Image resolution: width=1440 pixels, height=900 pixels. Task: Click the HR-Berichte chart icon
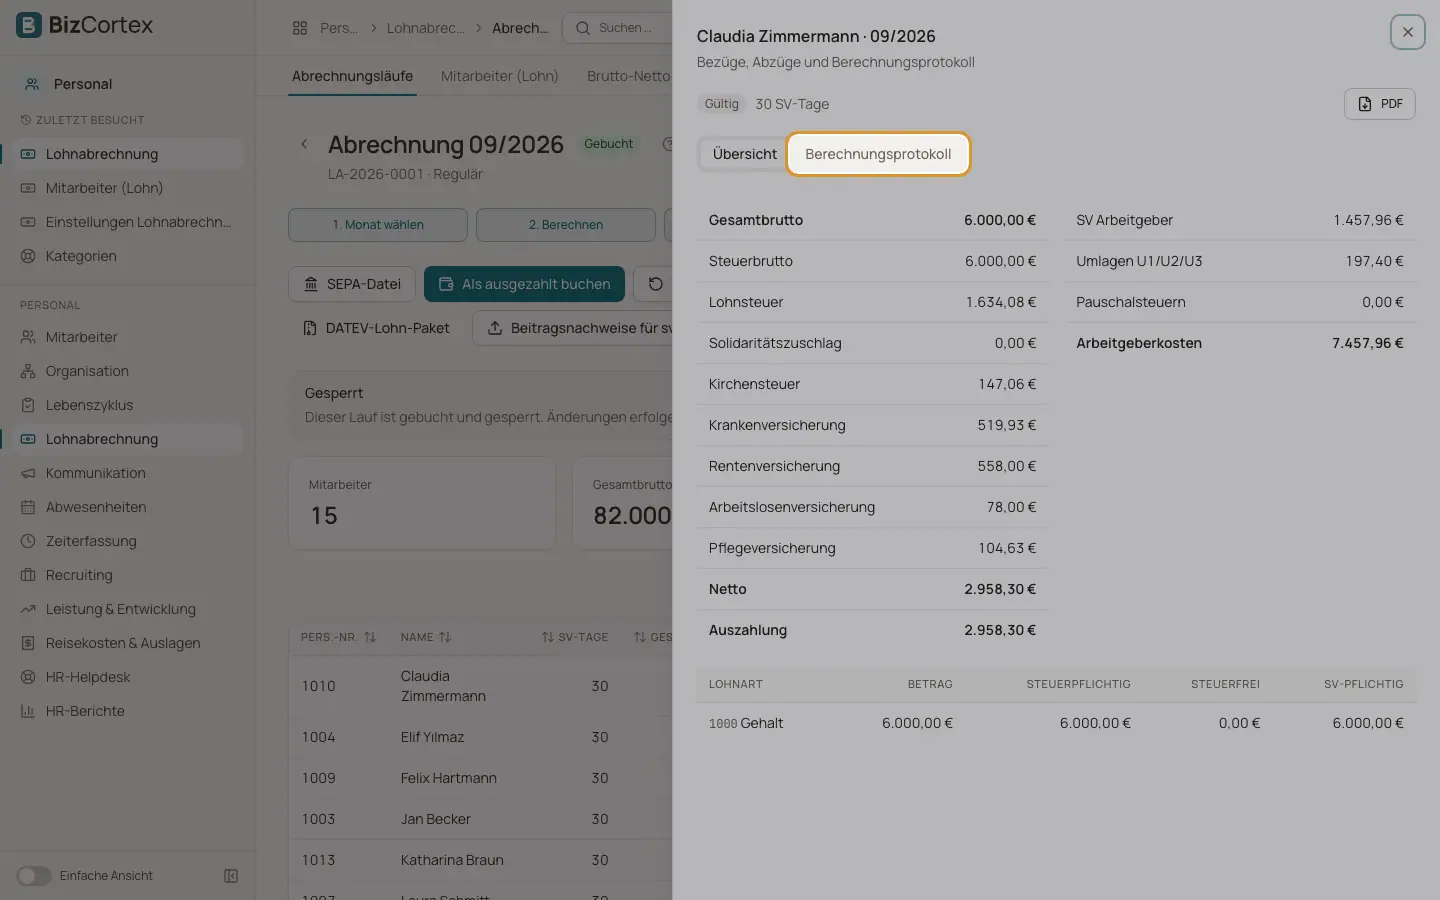(x=28, y=711)
